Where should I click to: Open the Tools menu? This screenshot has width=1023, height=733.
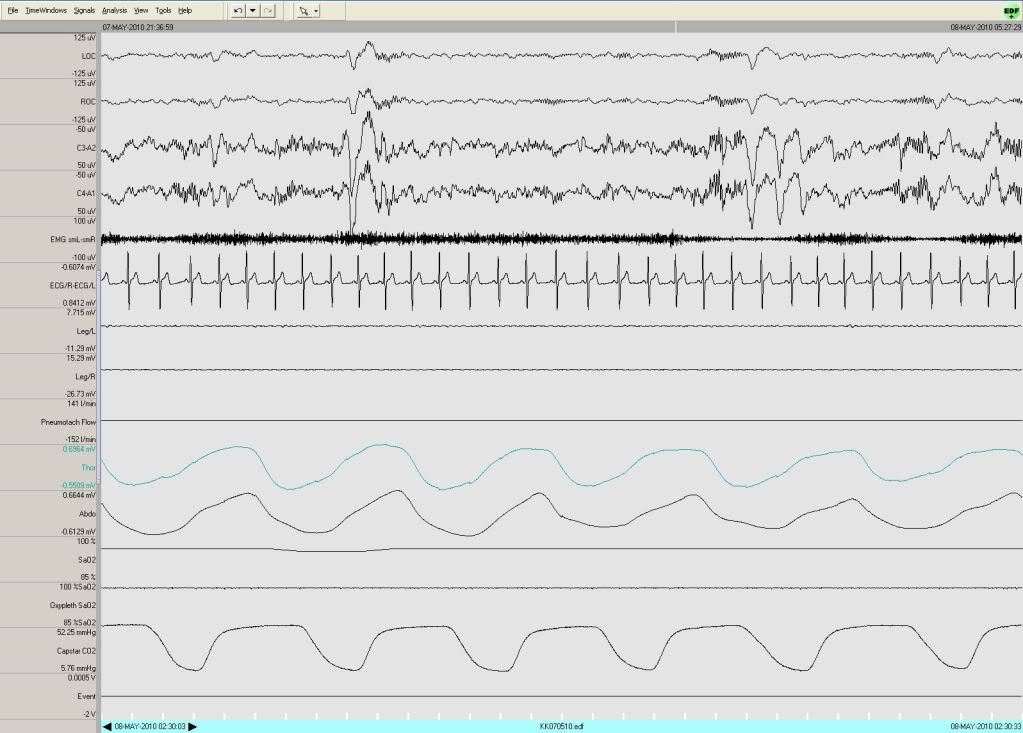coord(163,10)
